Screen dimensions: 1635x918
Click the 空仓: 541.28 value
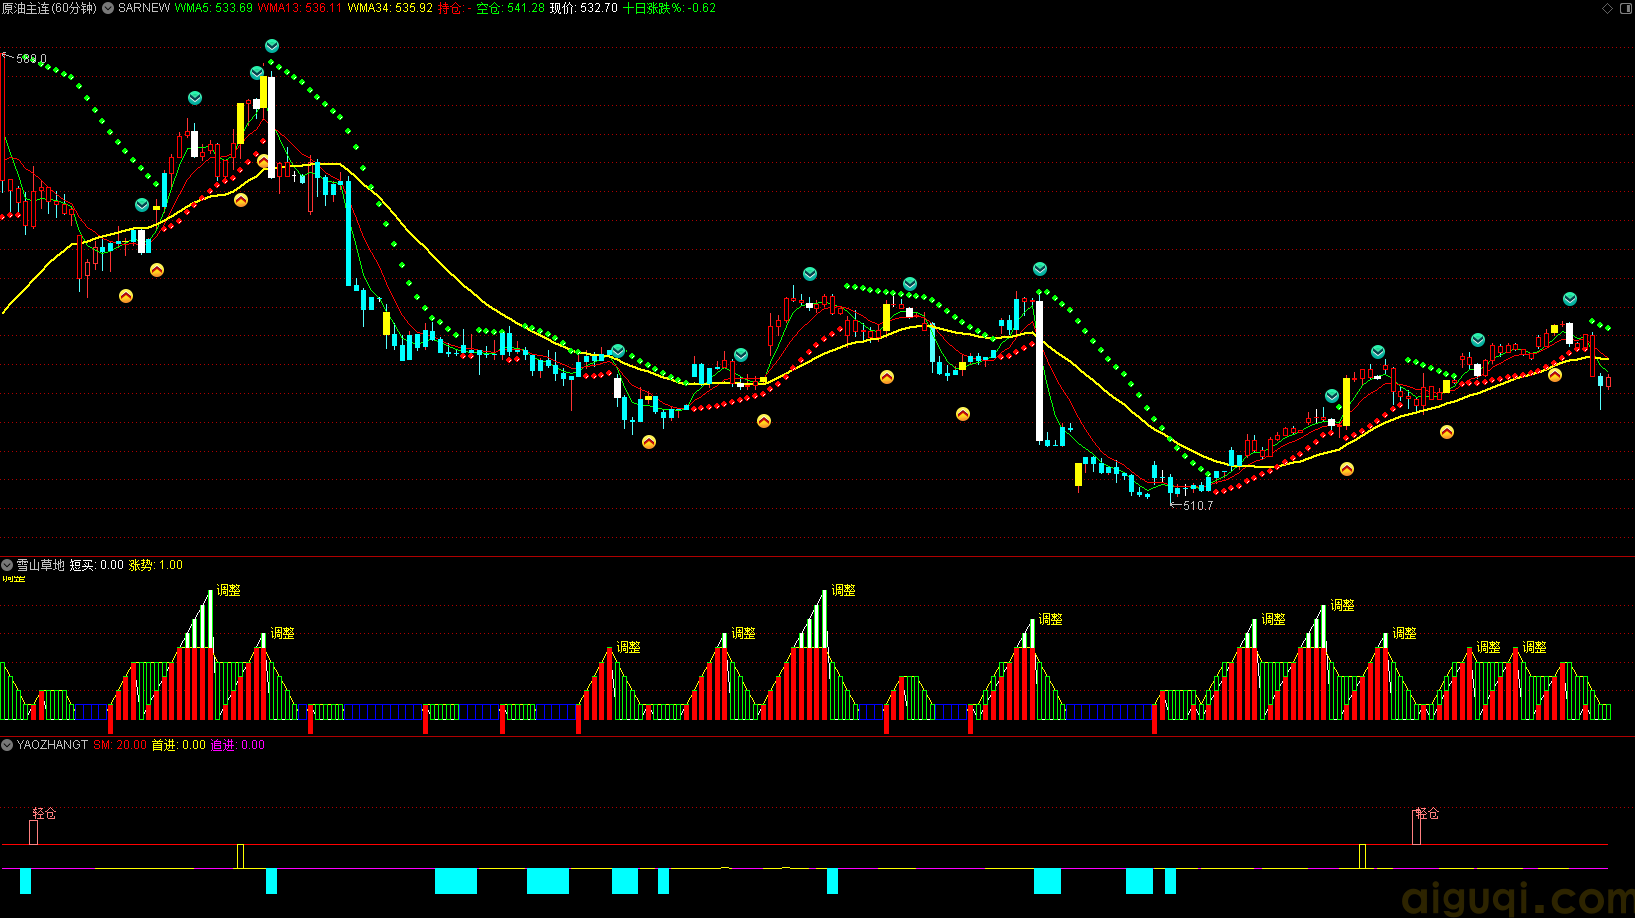pos(510,8)
